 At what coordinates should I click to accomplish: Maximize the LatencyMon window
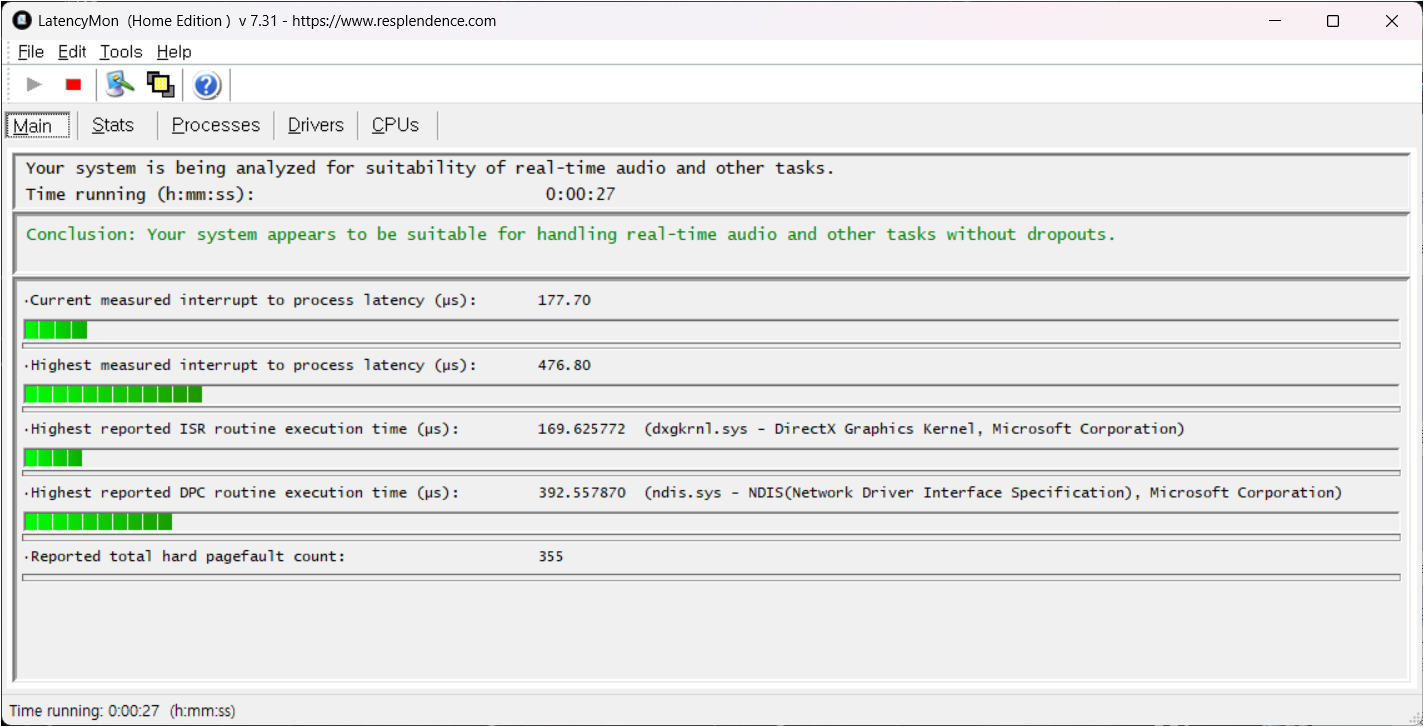click(1332, 21)
